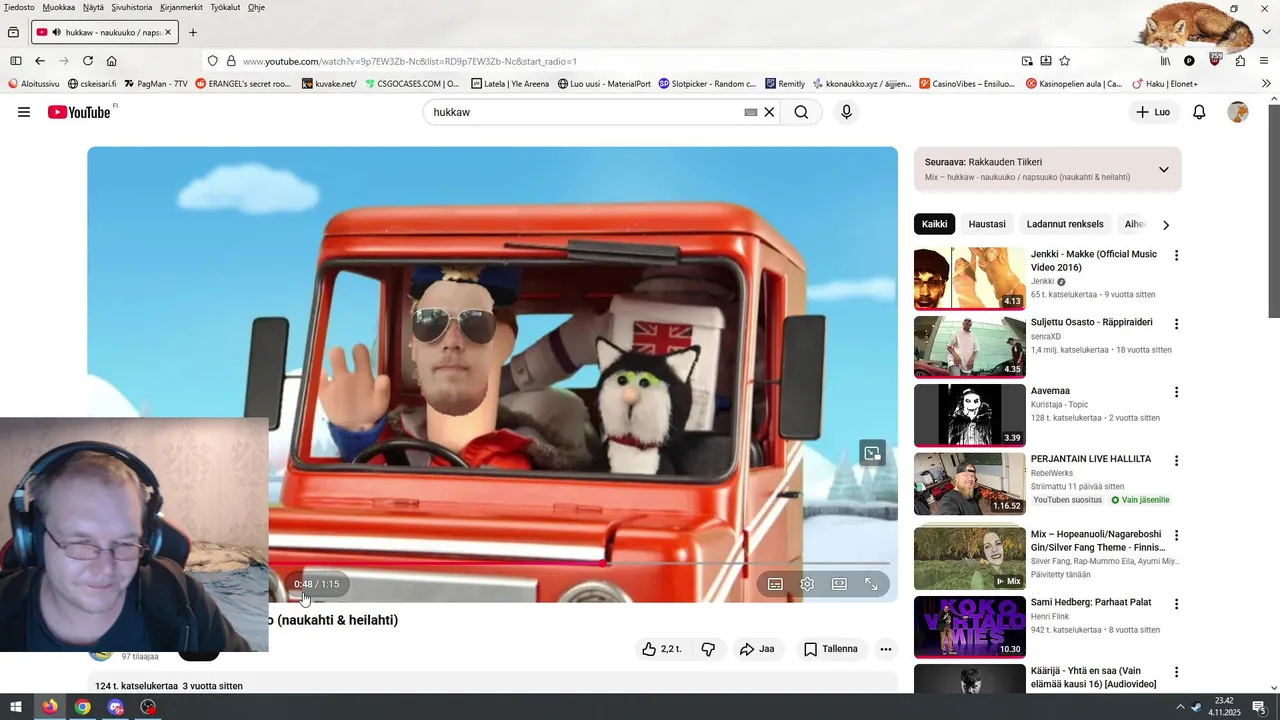Open options for Käärijä video
This screenshot has width=1280, height=720.
point(1176,673)
